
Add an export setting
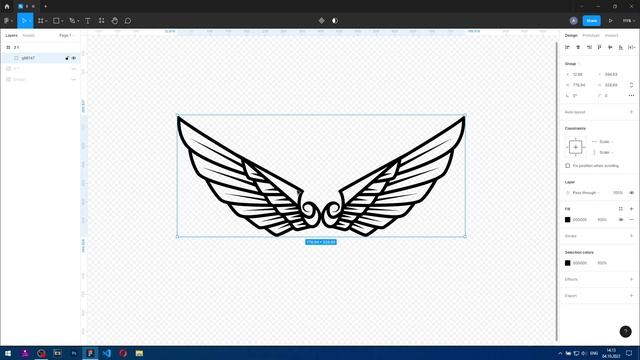pos(631,296)
